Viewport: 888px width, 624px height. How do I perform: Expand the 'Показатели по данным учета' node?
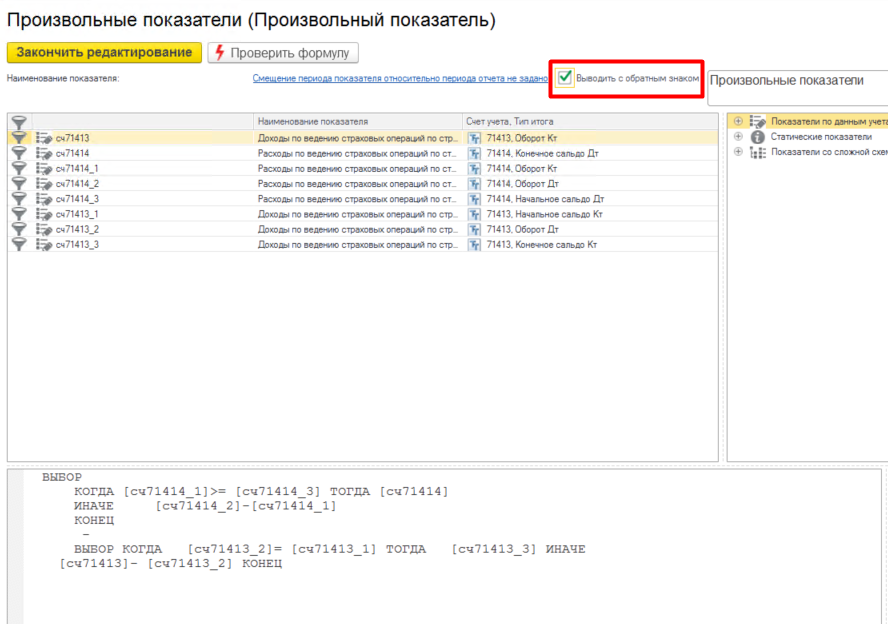coord(738,121)
